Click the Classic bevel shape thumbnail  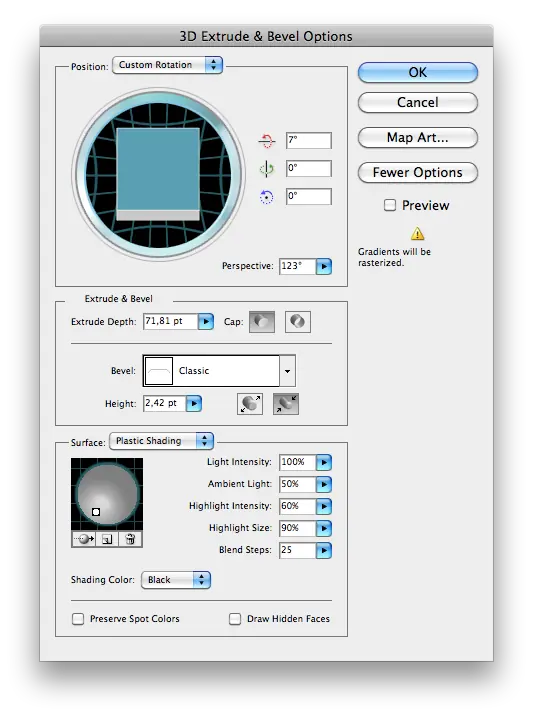(x=159, y=371)
